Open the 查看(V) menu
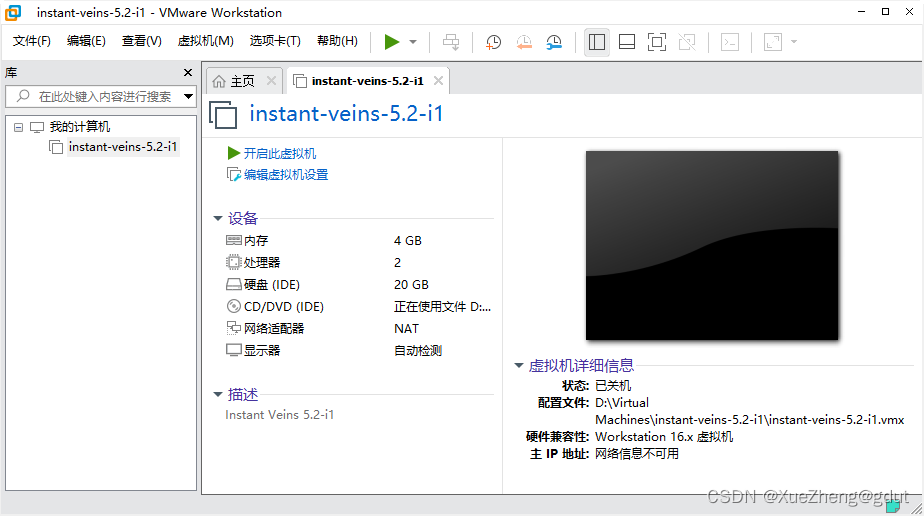Viewport: 924px width, 516px height. (141, 41)
